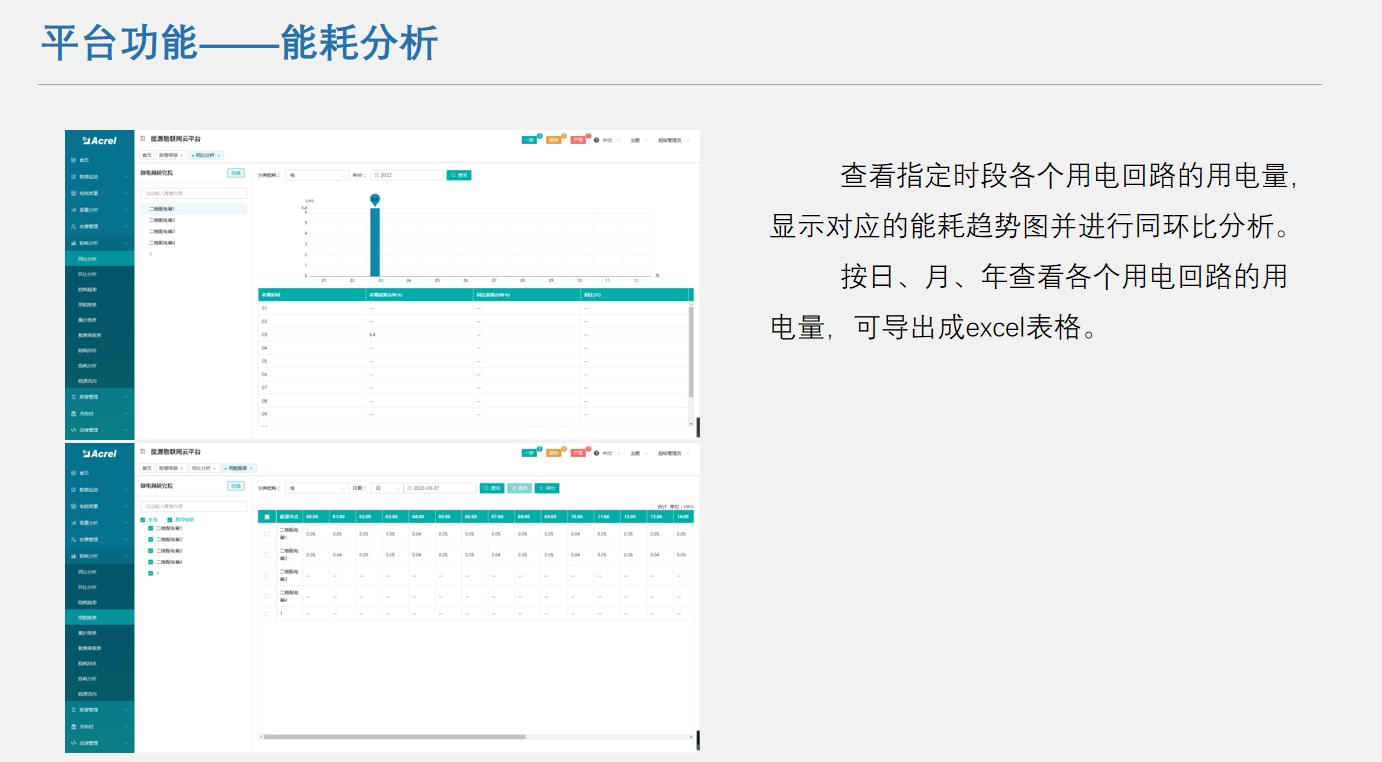Click the 导出 export button
Screen dimensions: 1382x762
[x=547, y=488]
